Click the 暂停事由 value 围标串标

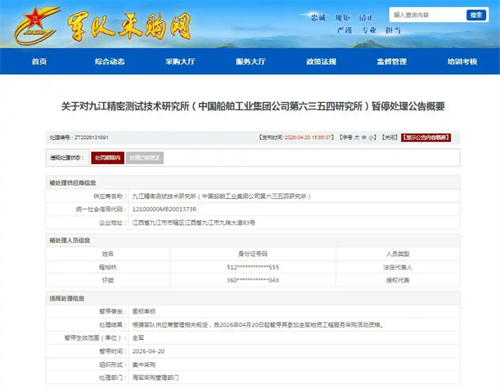[x=144, y=311]
